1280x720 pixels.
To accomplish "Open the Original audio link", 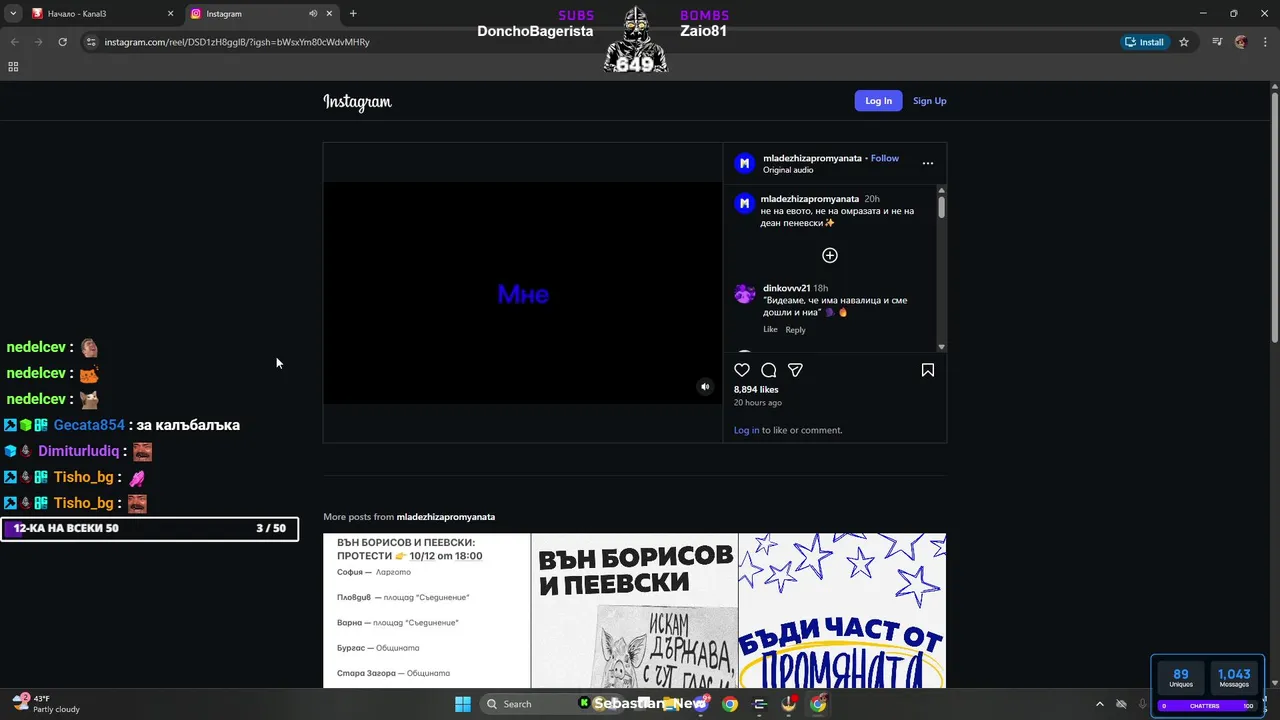I will 788,170.
